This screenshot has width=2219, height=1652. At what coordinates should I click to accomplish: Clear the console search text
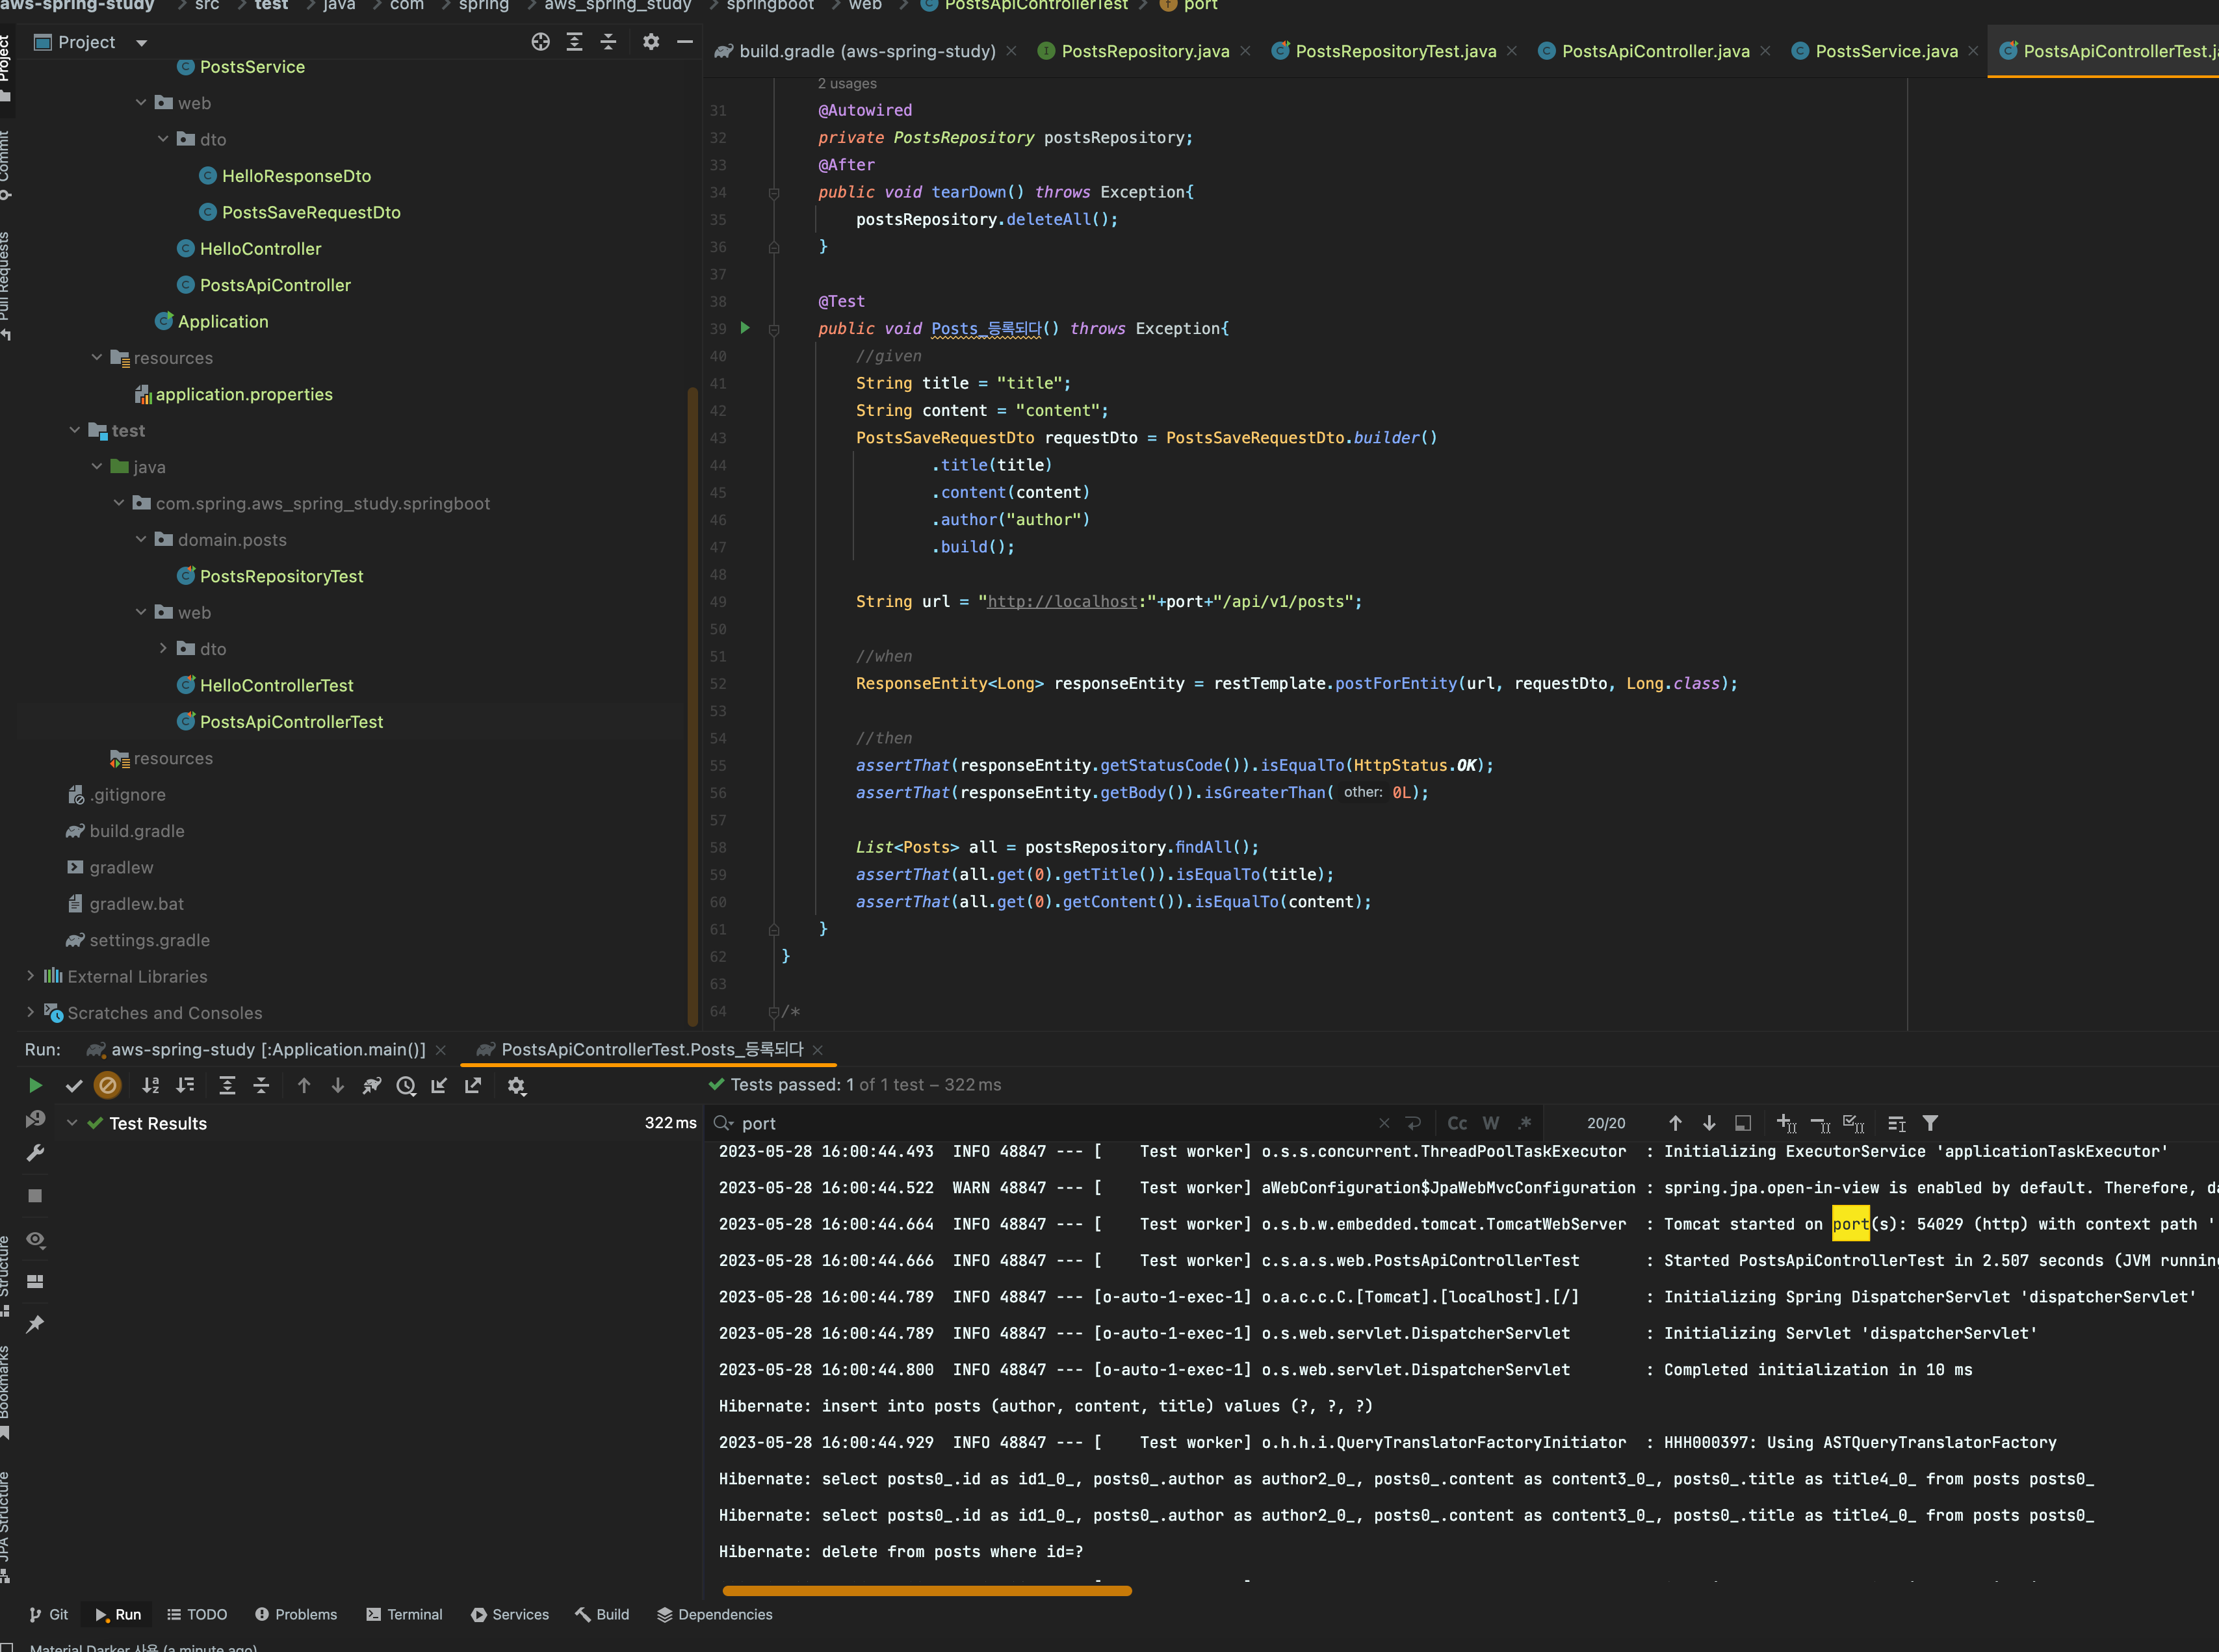pyautogui.click(x=1384, y=1123)
